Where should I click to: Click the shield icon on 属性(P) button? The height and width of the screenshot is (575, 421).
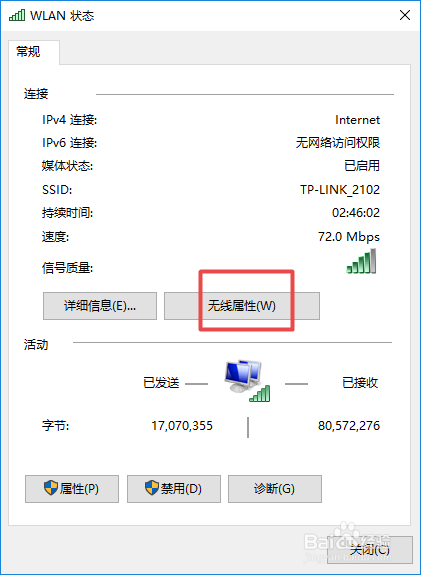(51, 488)
